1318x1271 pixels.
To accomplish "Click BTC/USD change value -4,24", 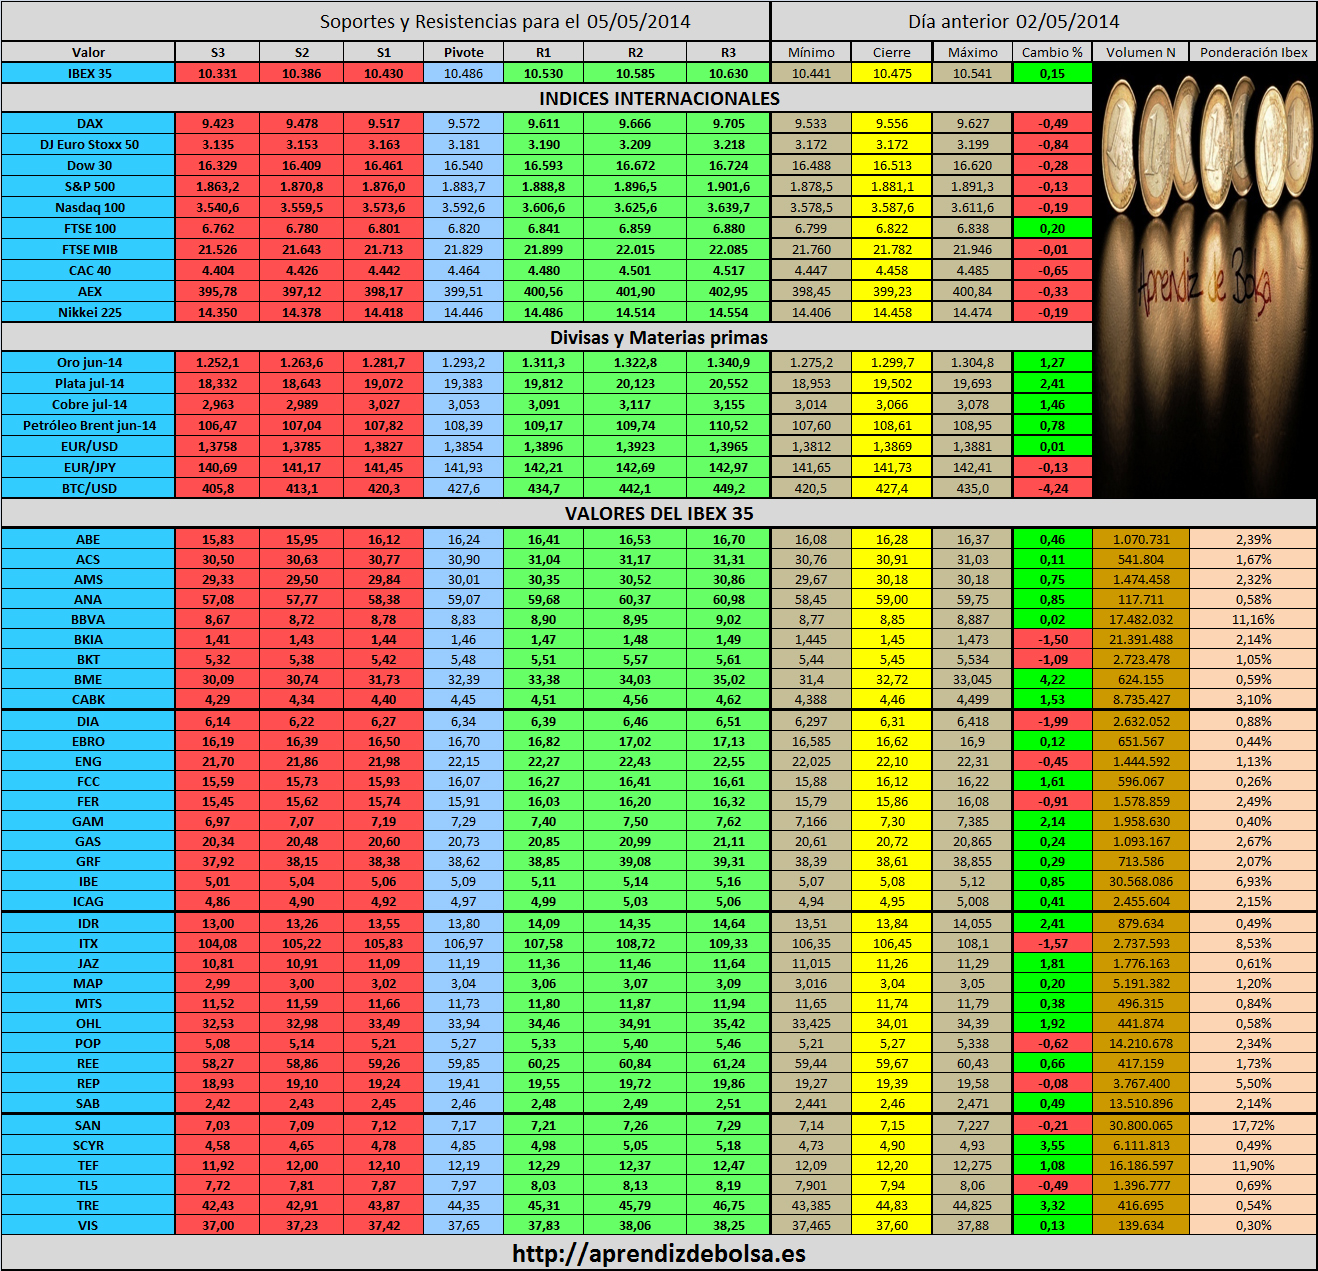I will coord(1052,488).
